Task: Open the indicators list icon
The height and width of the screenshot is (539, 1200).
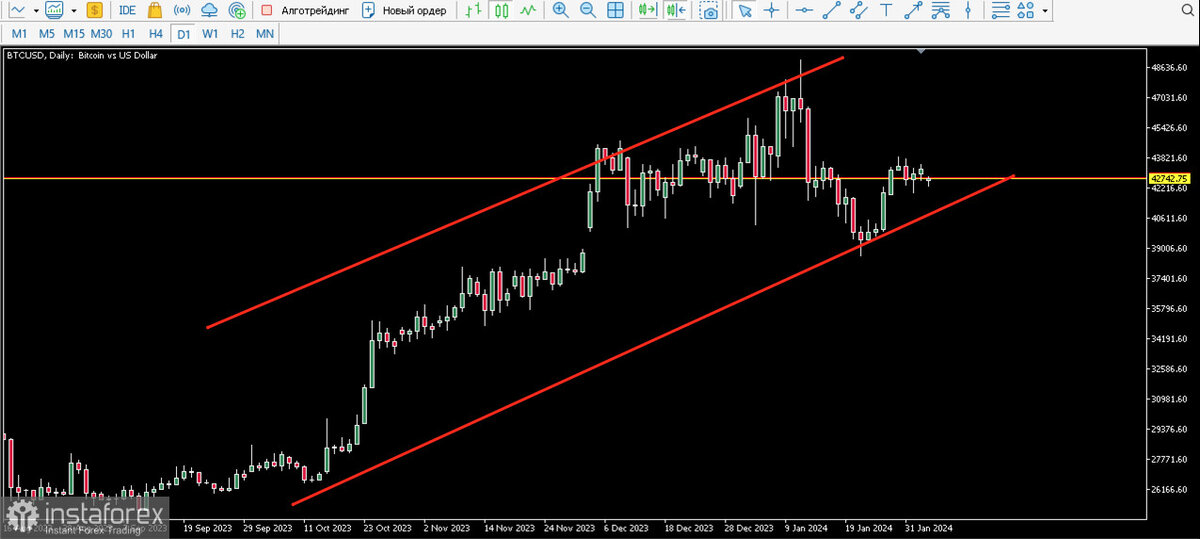Action: click(1000, 10)
